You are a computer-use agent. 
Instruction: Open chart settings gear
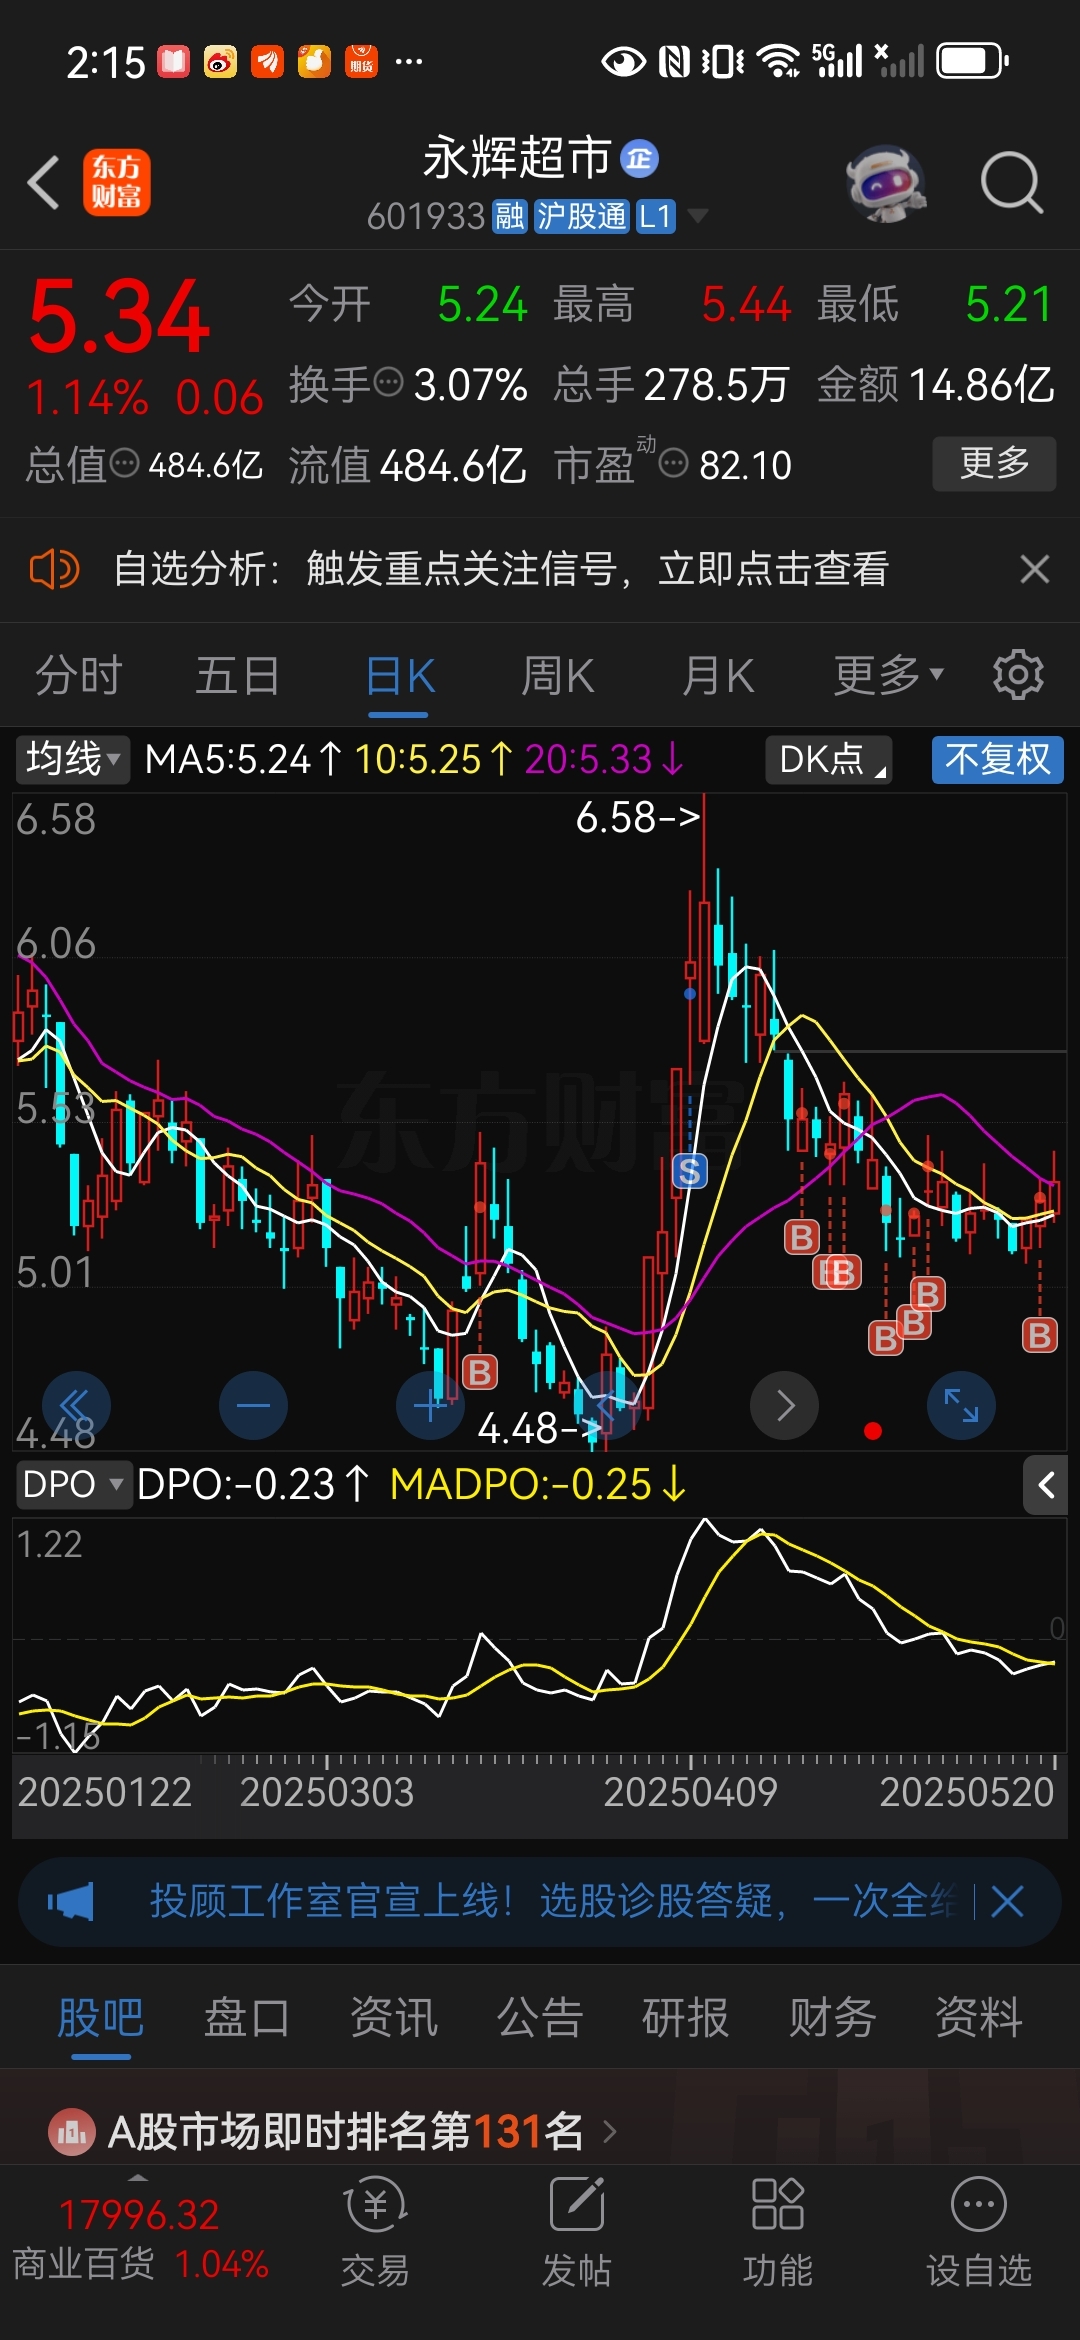[x=1018, y=675]
